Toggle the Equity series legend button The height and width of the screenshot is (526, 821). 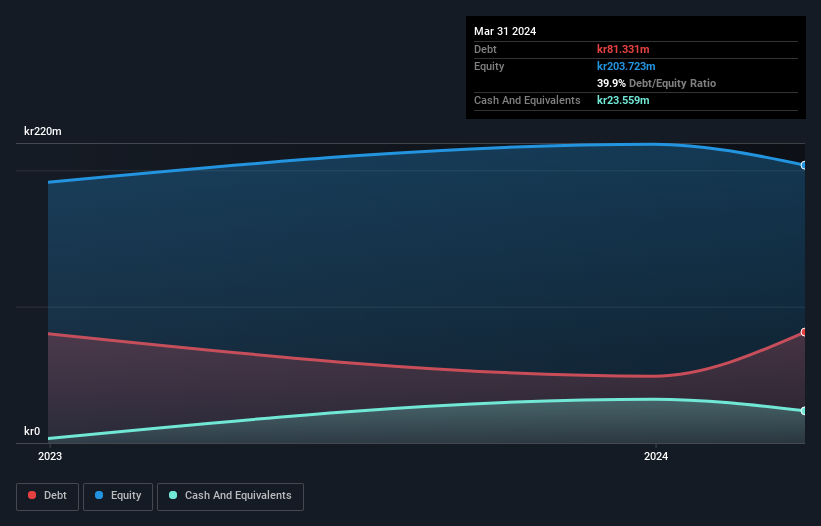(x=118, y=496)
